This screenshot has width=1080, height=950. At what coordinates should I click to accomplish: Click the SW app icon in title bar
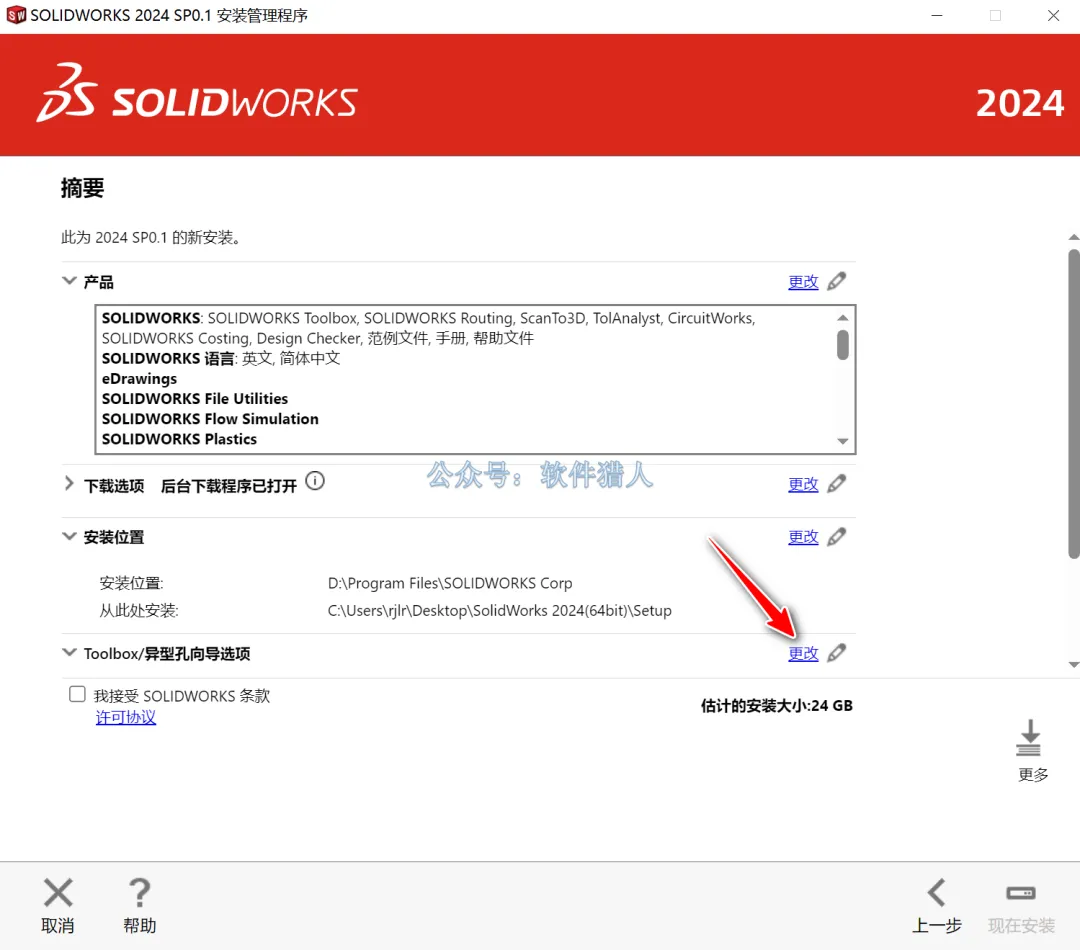(16, 15)
